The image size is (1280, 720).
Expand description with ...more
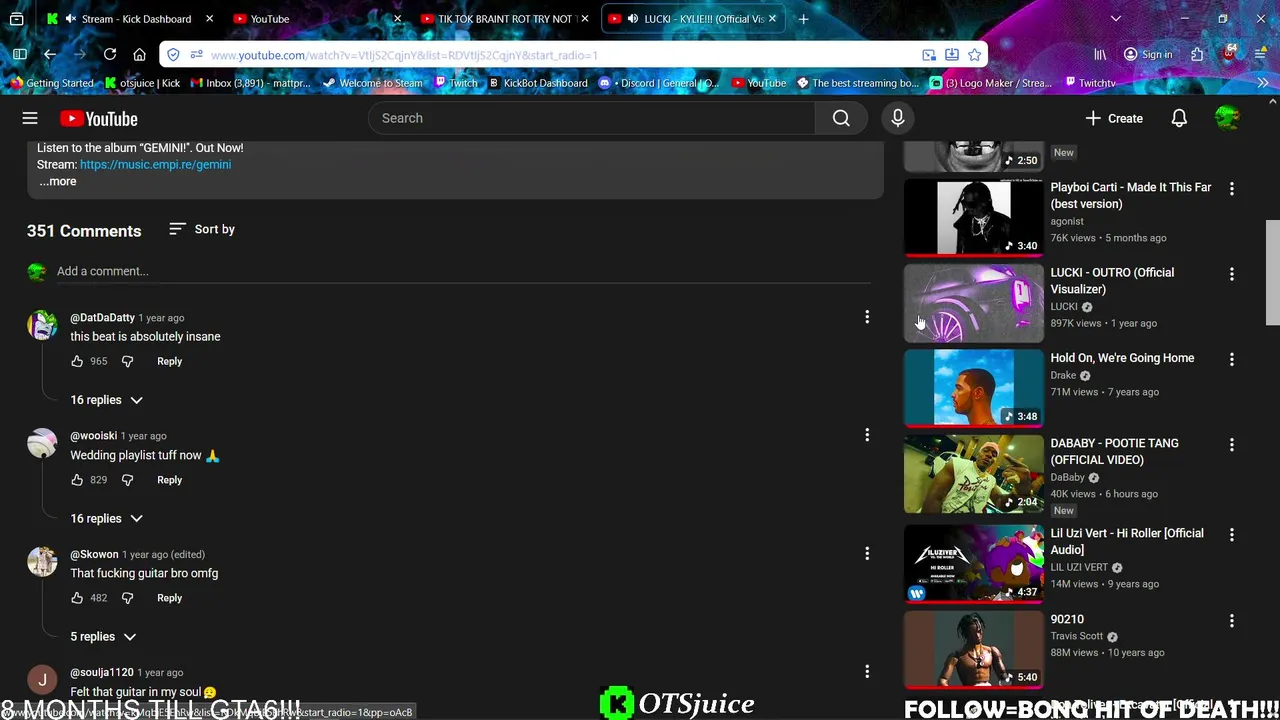(57, 181)
